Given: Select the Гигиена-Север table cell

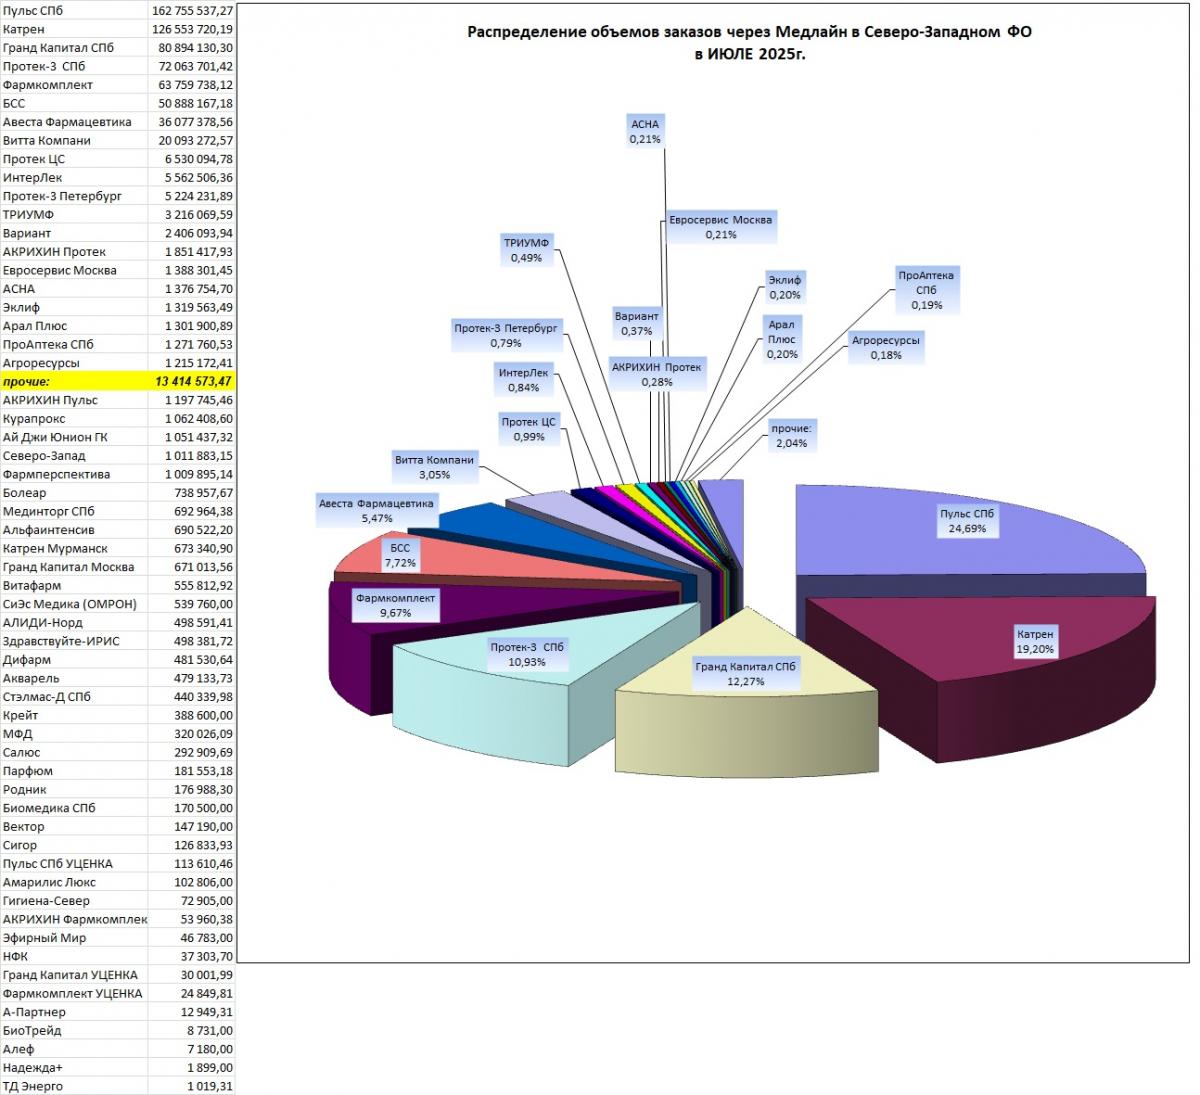Looking at the screenshot, I should click(74, 901).
